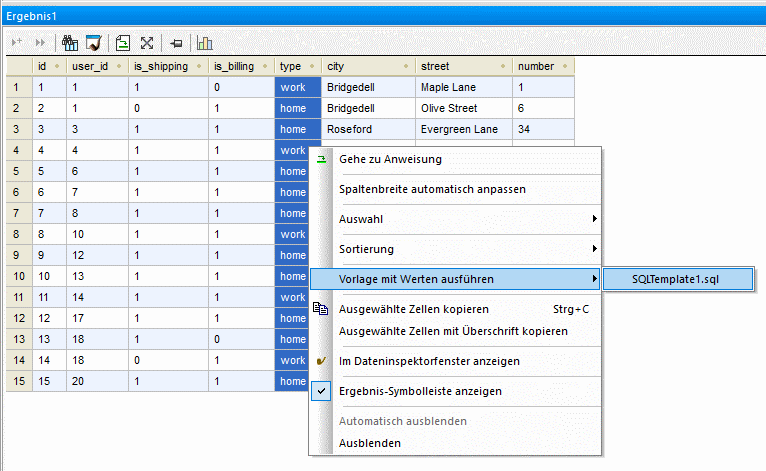Open sort dropdown on street column header

[503, 66]
